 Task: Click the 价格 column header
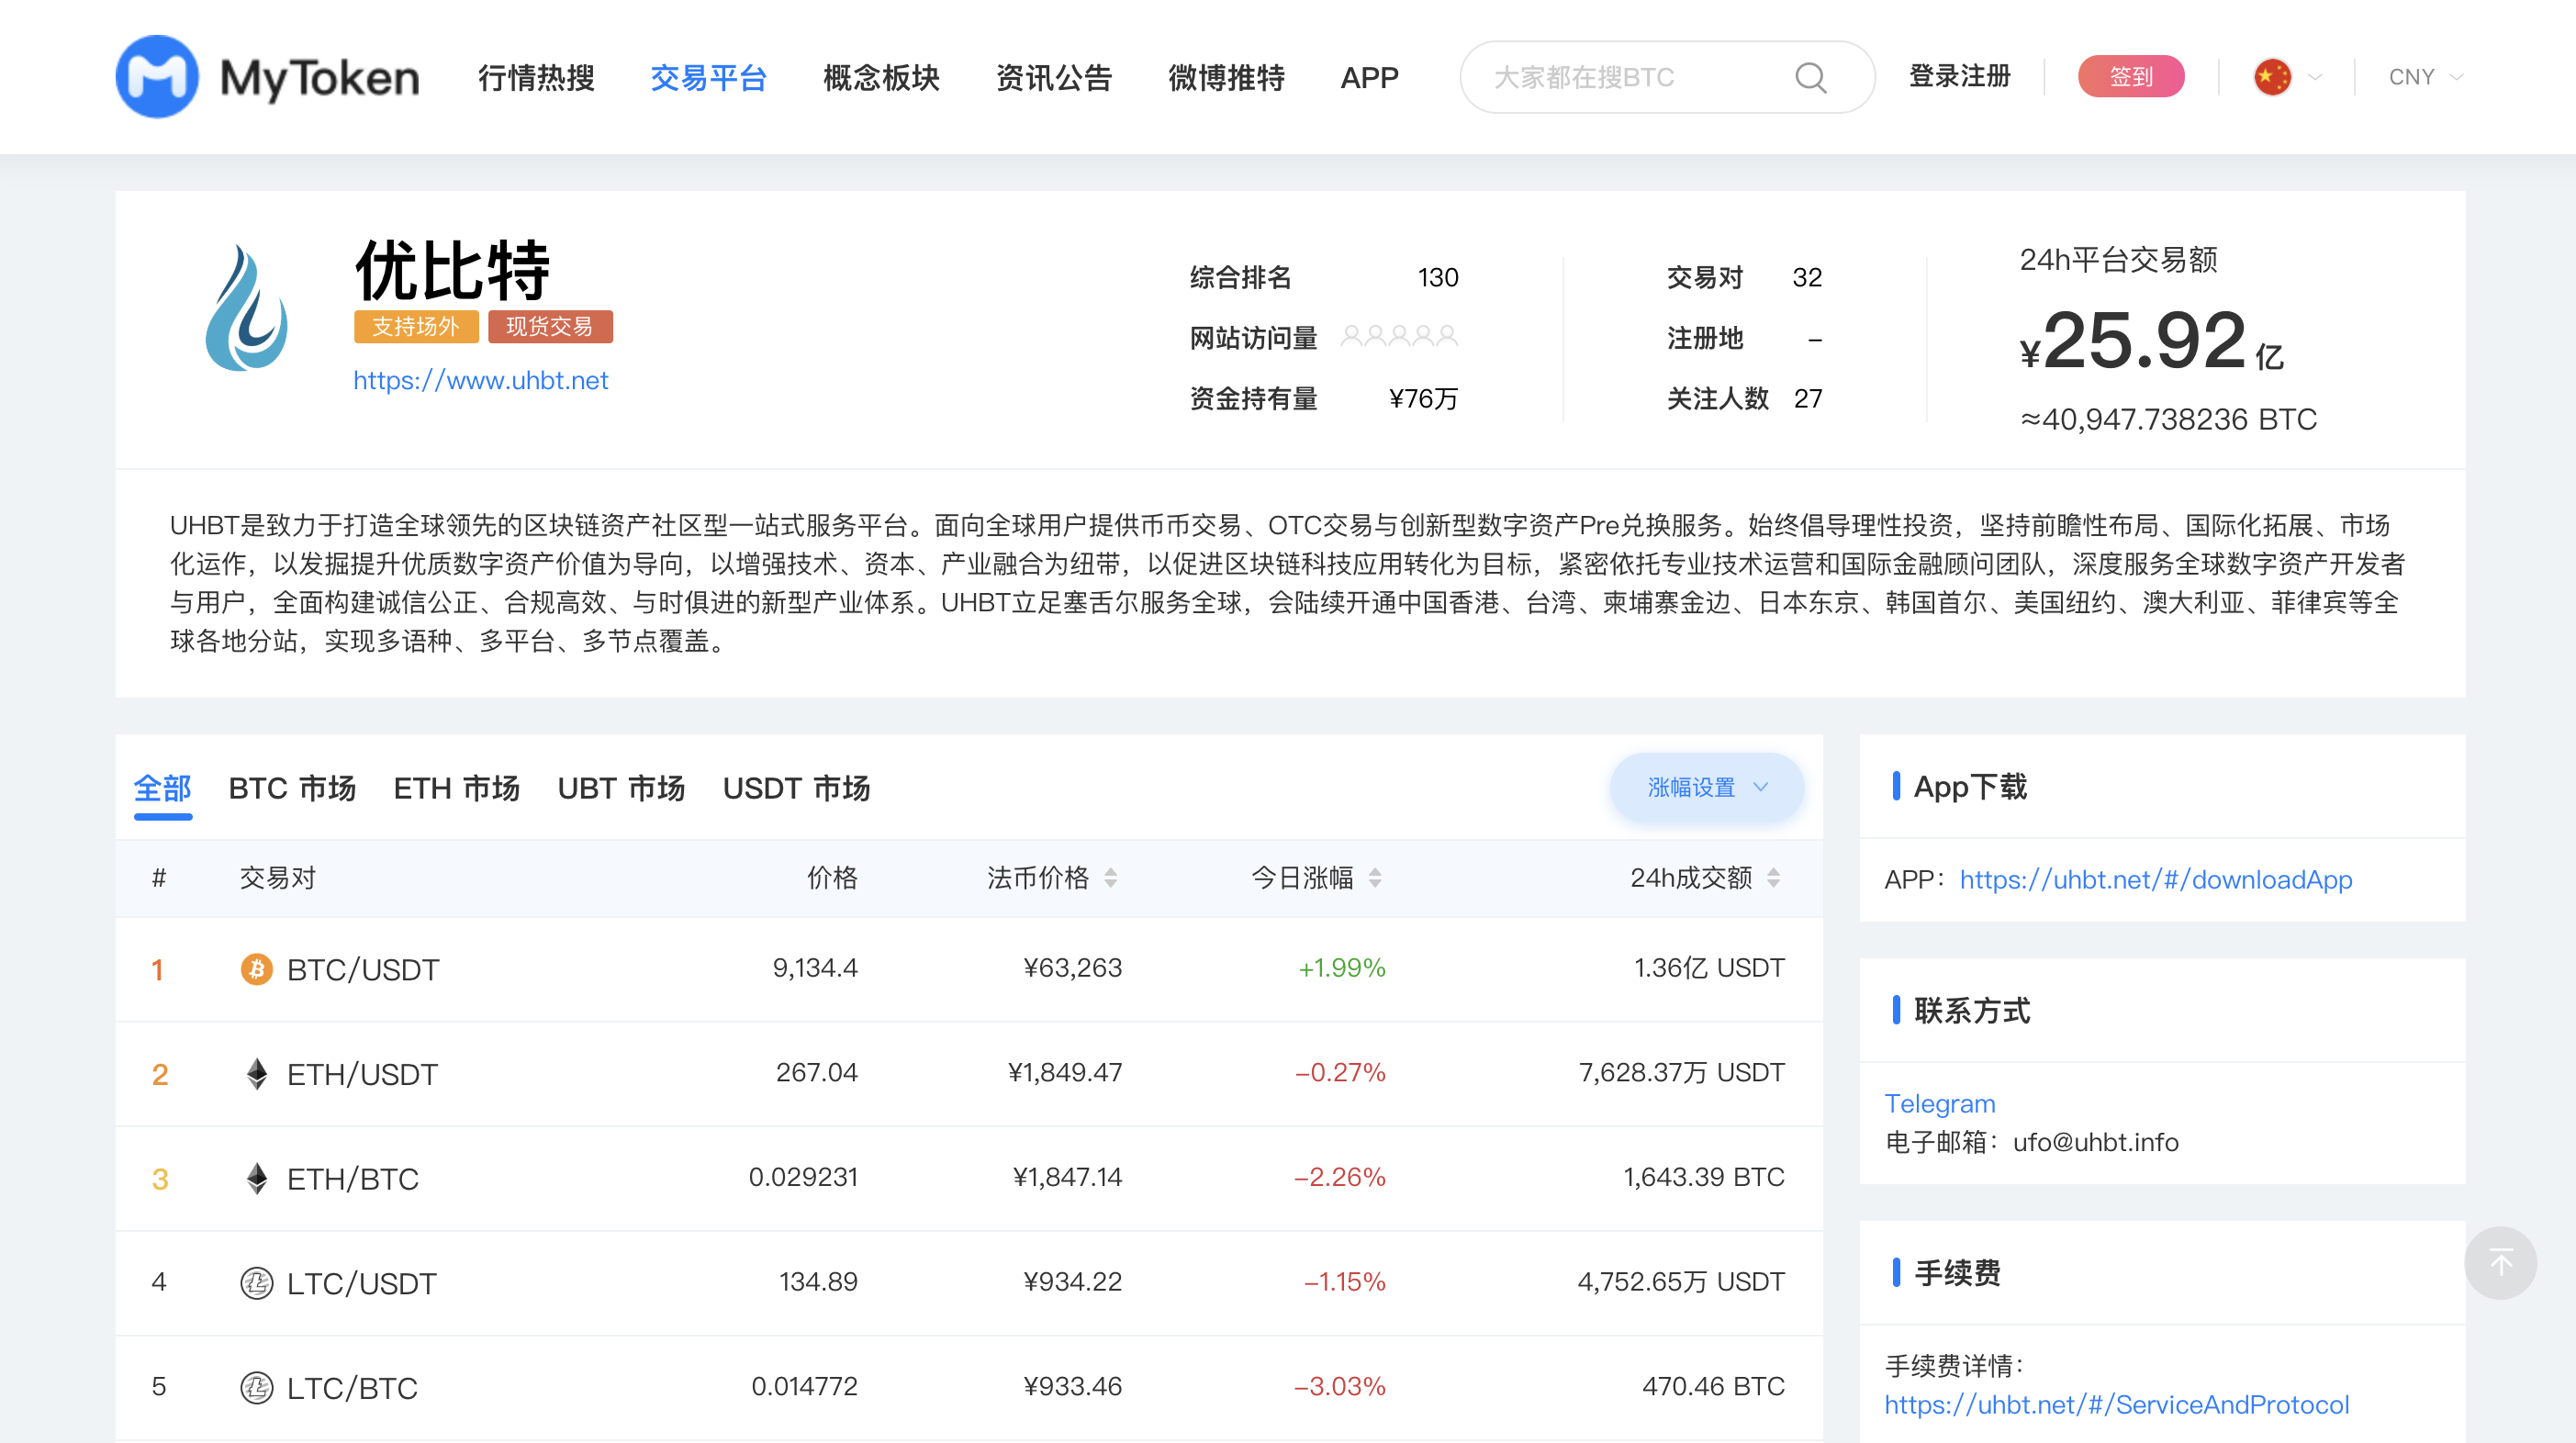pyautogui.click(x=832, y=878)
